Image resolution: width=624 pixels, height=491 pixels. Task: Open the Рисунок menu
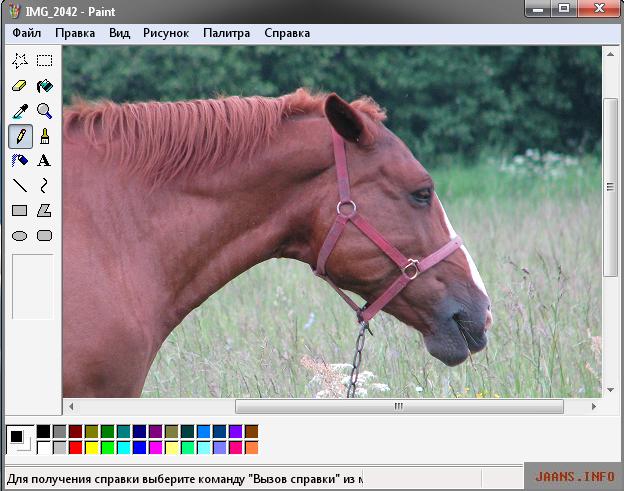[x=165, y=33]
